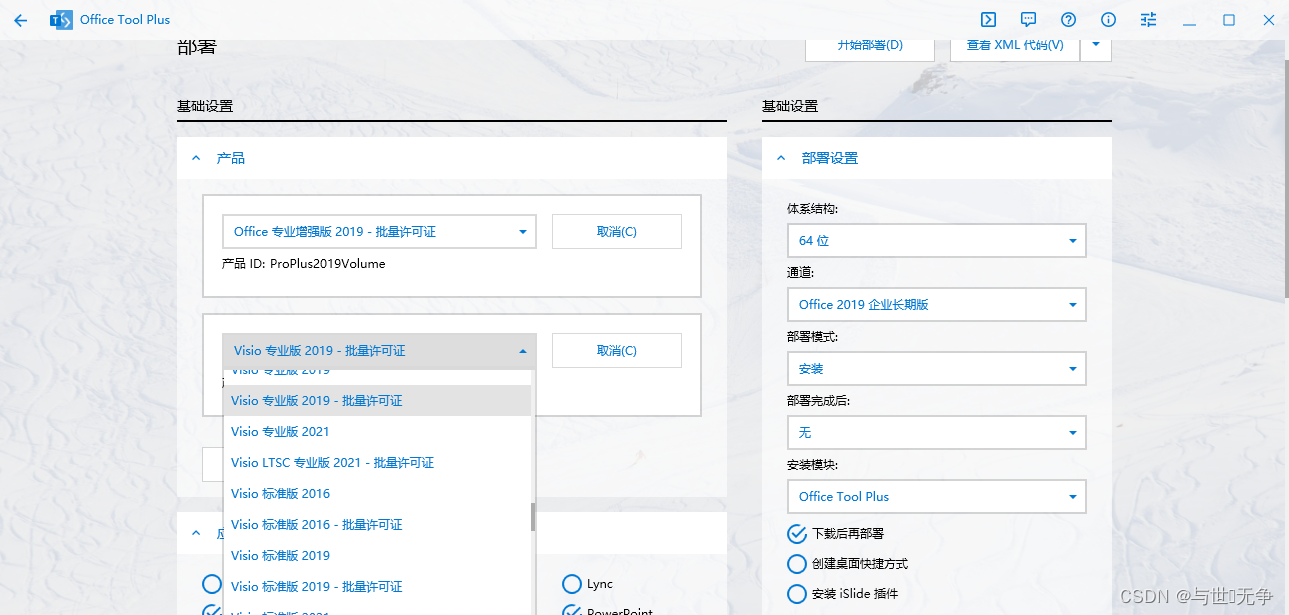The width and height of the screenshot is (1289, 615).
Task: Open the 体系结构 64 位 dropdown
Action: (x=936, y=241)
